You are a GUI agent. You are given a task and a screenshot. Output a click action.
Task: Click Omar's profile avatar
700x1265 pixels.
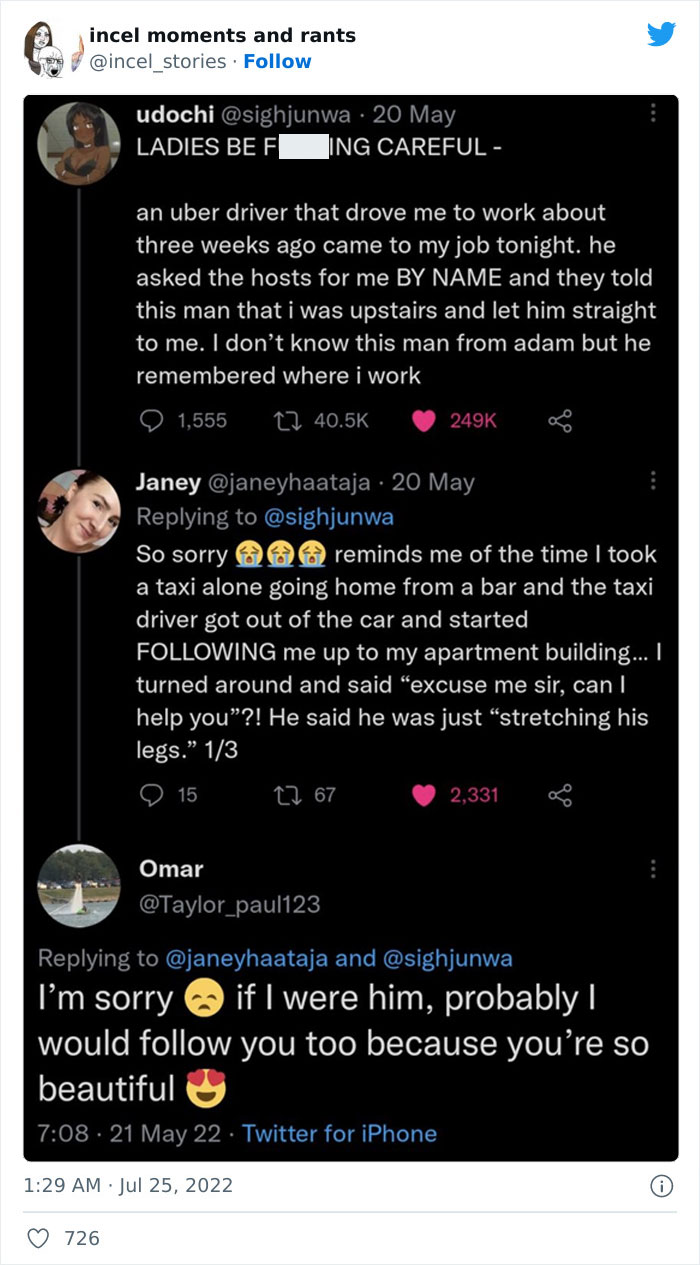tap(79, 886)
